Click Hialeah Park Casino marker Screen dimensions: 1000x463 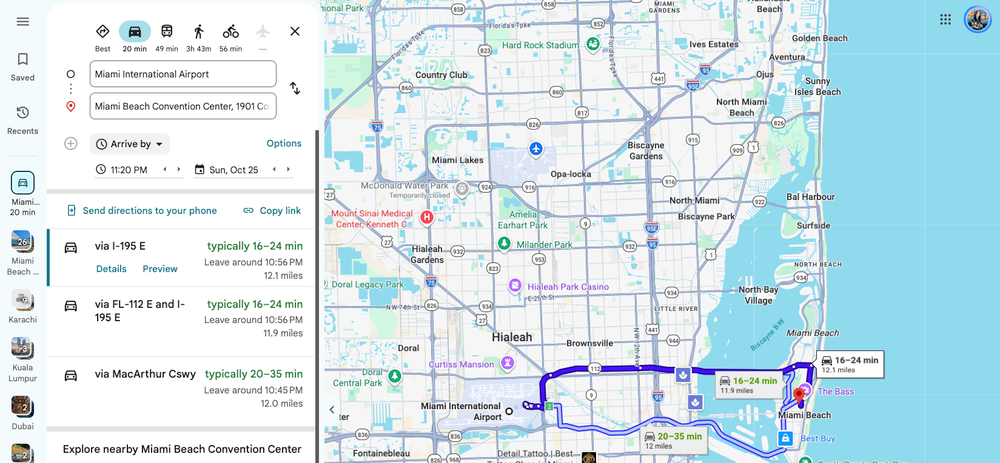515,287
